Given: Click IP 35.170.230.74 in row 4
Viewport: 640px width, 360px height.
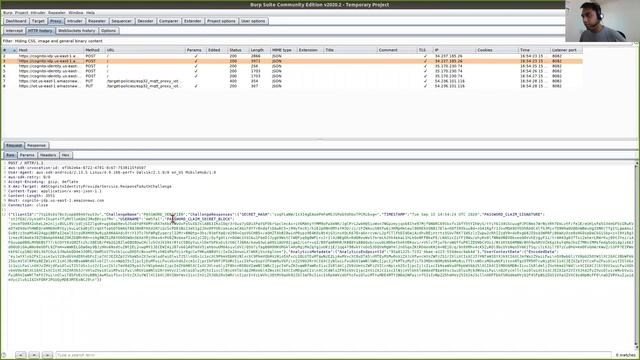Looking at the screenshot, I should pos(448,66).
